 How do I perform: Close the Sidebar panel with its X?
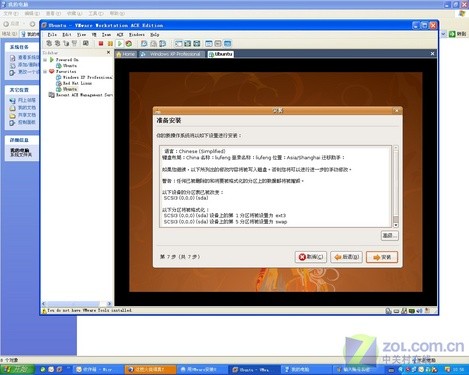[x=108, y=52]
